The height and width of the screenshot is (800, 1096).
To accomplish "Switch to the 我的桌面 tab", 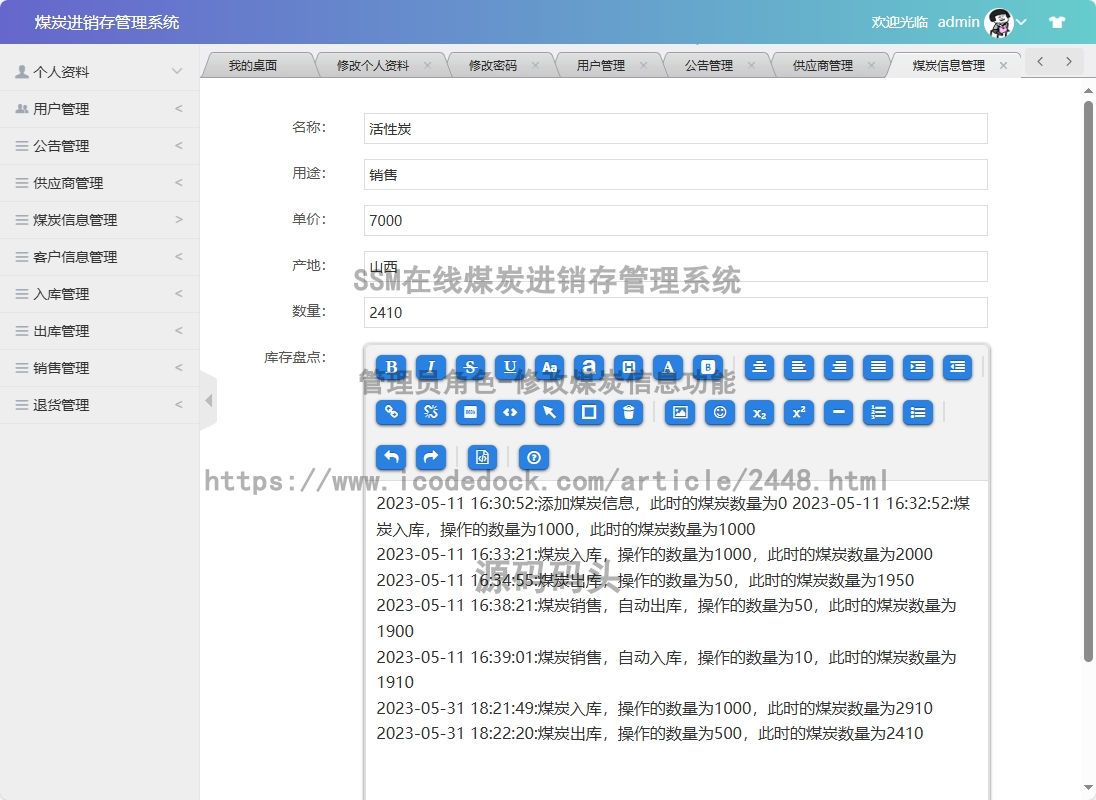I will click(x=253, y=66).
